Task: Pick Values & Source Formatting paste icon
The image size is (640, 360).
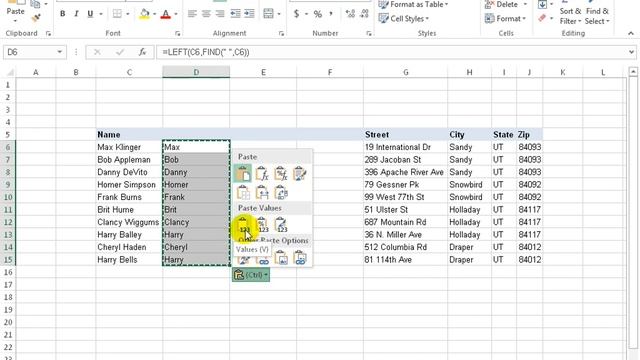Action: 281,225
